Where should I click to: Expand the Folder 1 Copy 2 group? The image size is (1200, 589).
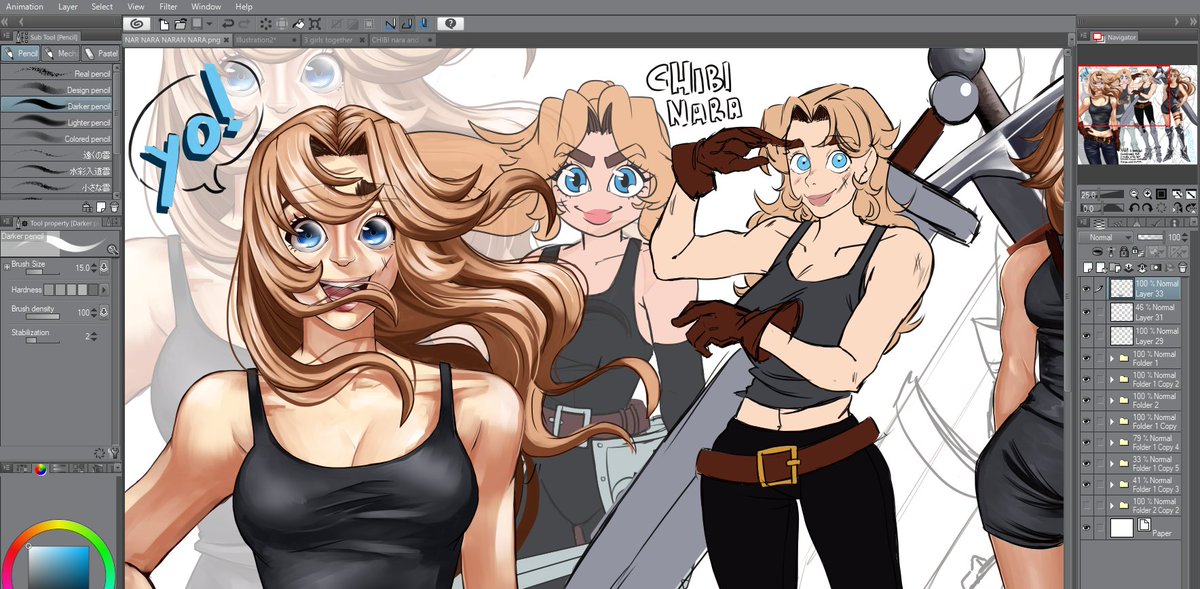click(1112, 380)
